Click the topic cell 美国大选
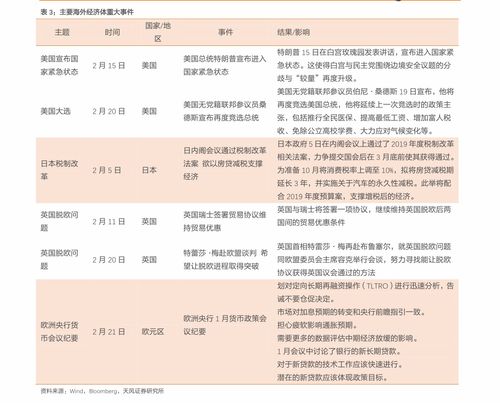 [55, 111]
